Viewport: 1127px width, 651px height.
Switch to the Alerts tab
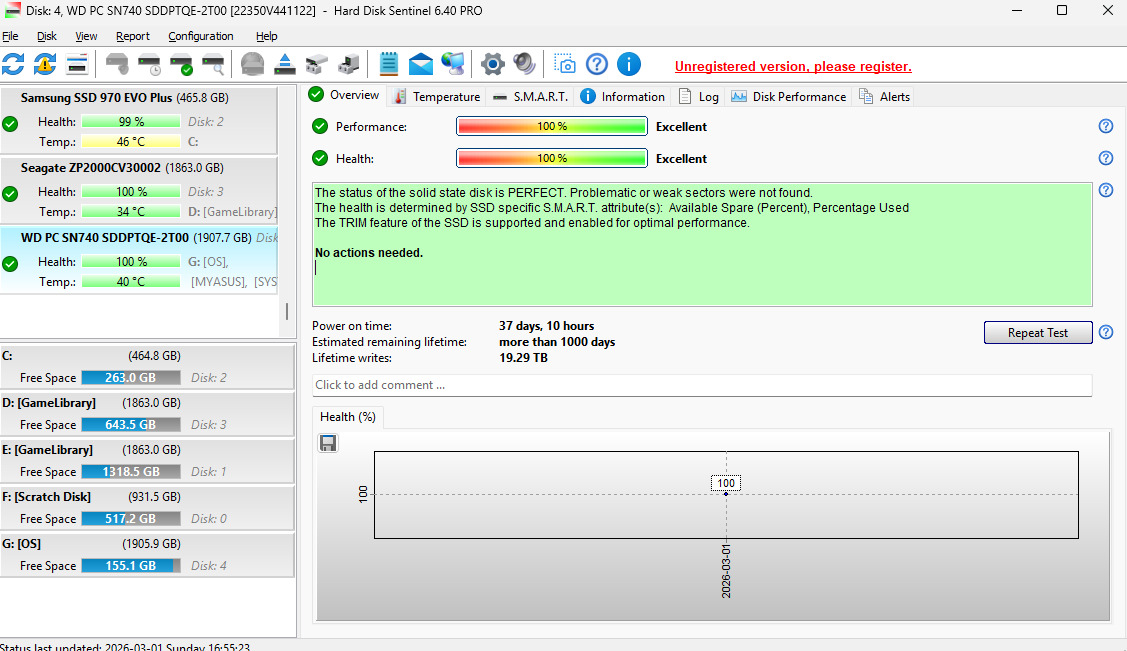click(884, 96)
